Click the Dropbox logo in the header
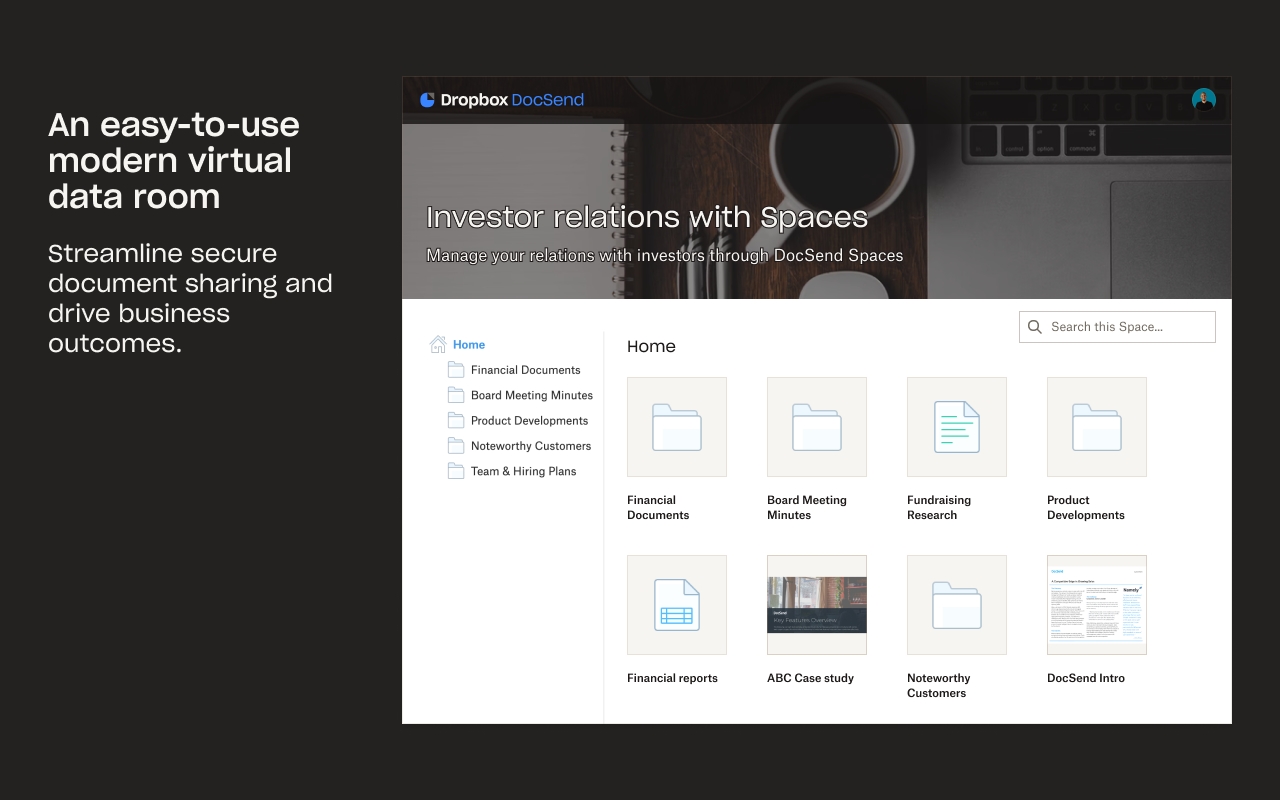Image resolution: width=1280 pixels, height=800 pixels. point(429,99)
